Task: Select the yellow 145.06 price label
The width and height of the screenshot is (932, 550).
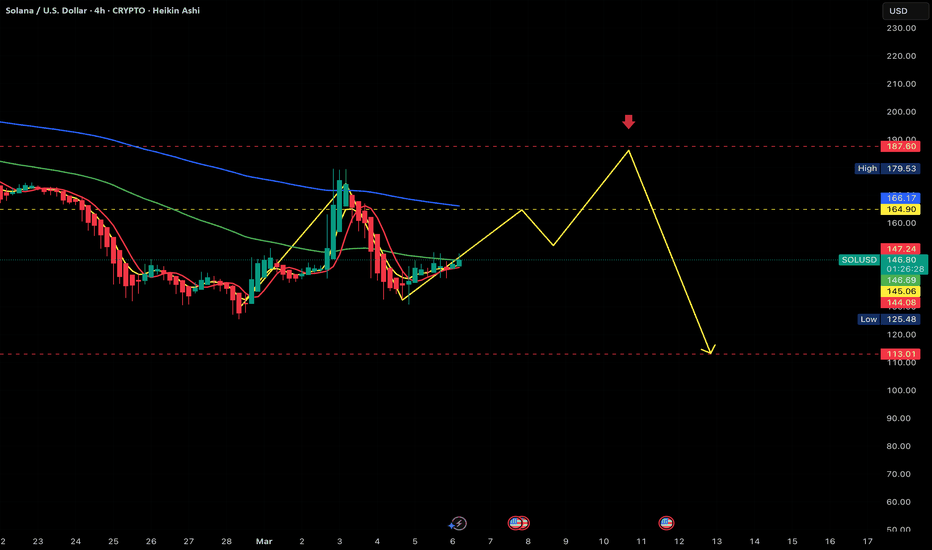Action: pyautogui.click(x=900, y=291)
